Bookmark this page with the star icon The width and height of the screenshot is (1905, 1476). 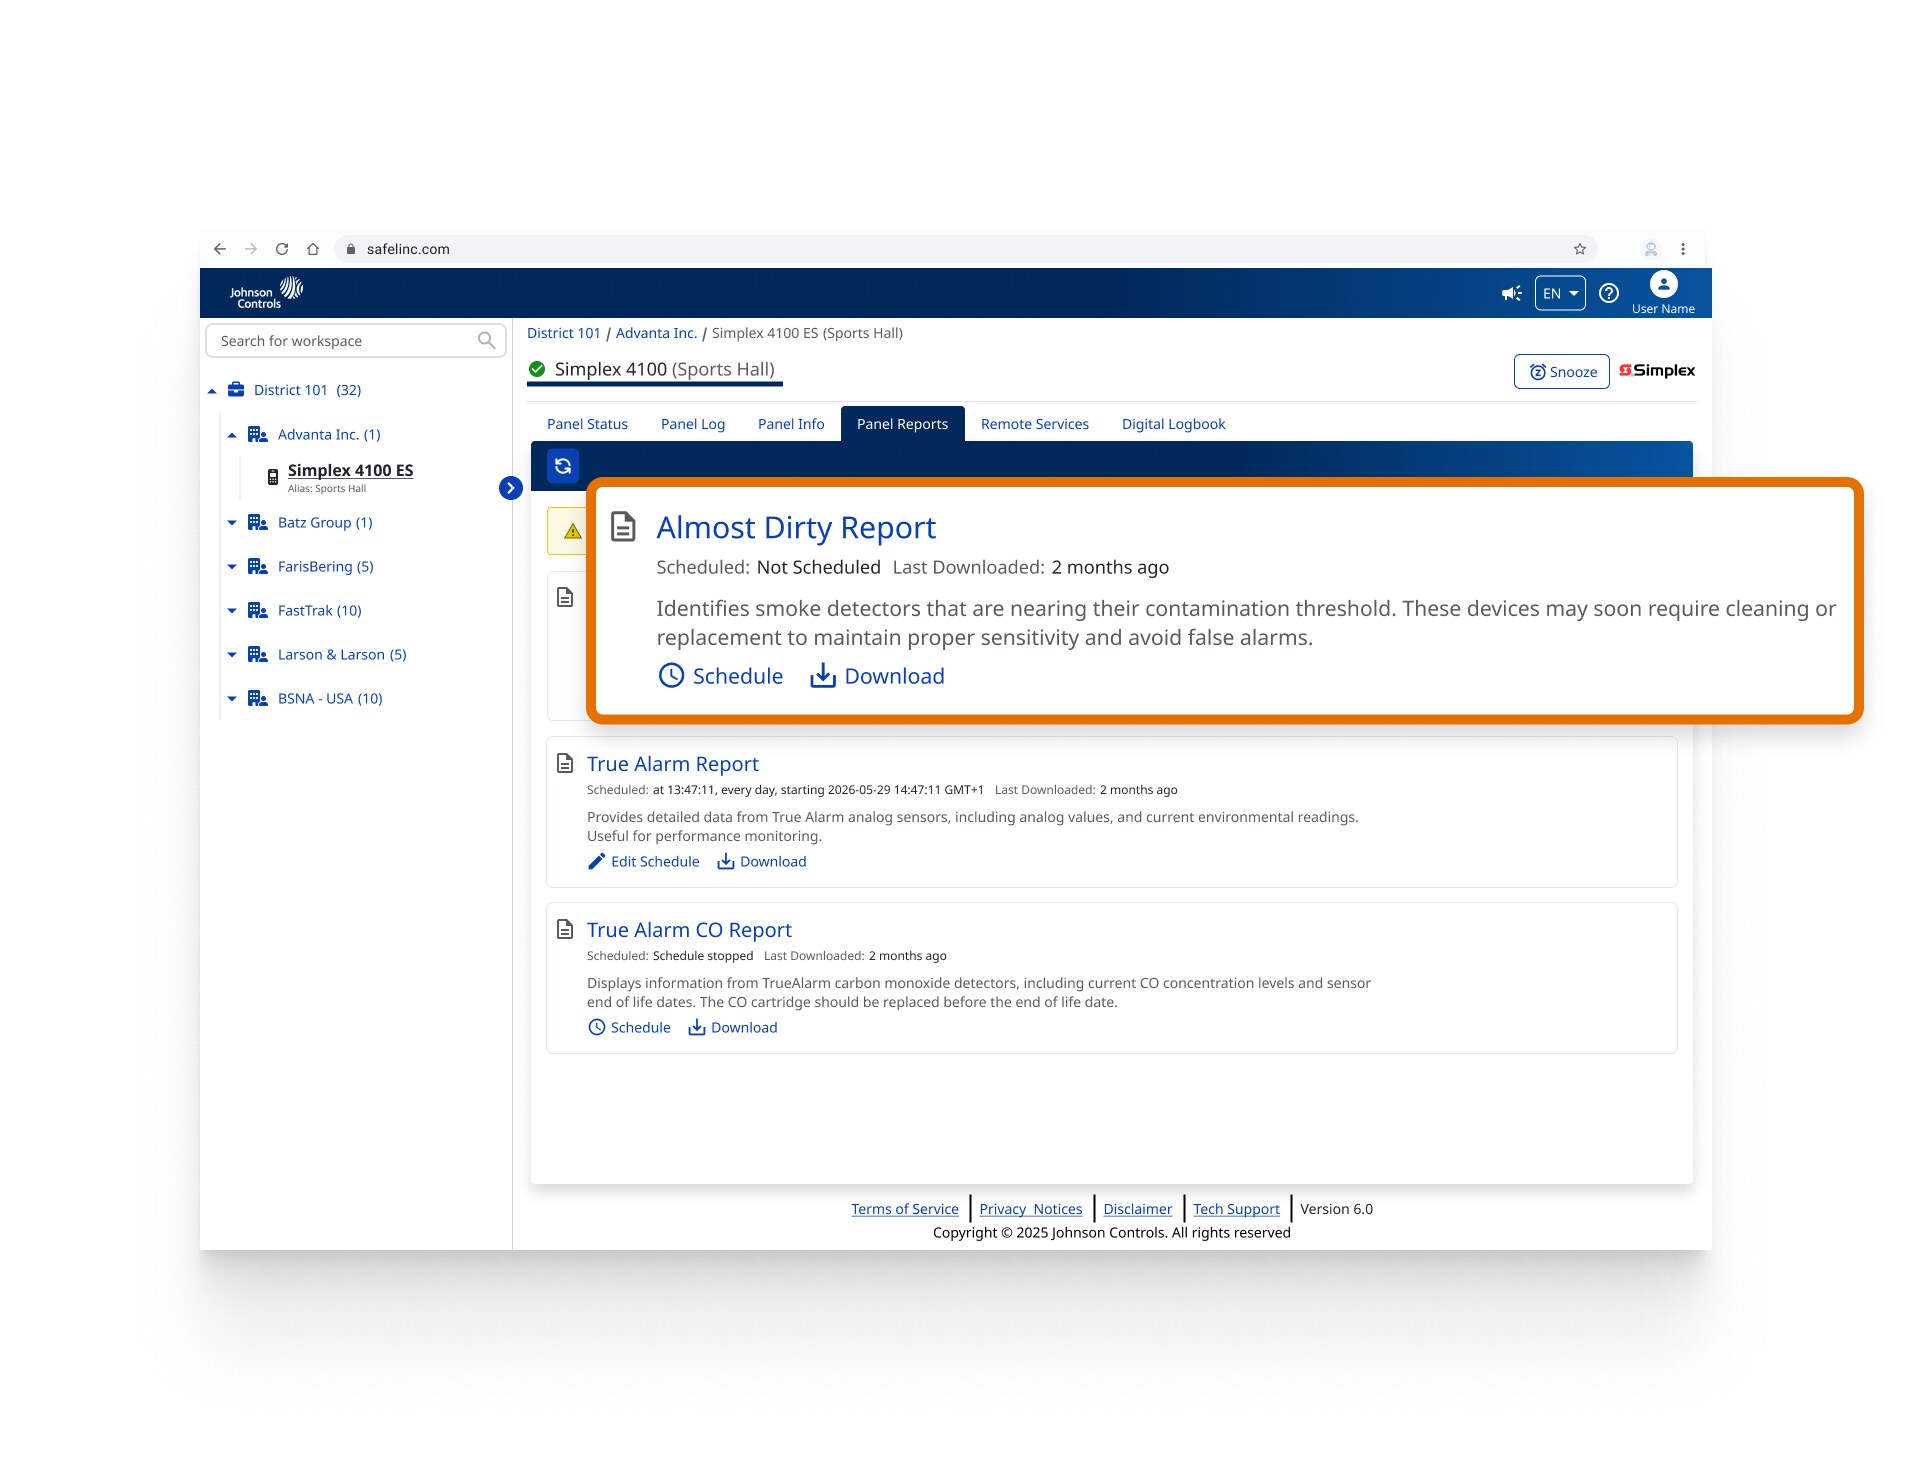point(1580,249)
